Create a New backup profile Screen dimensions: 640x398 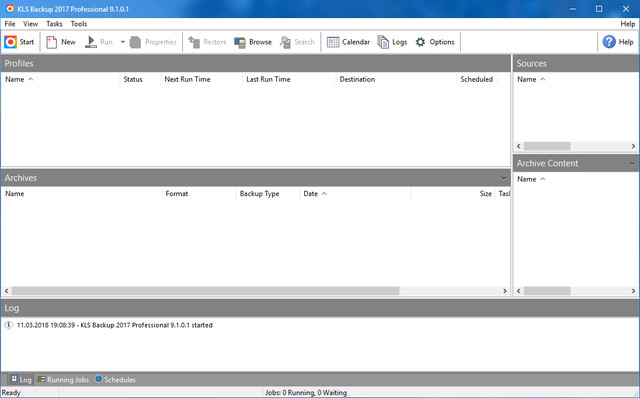(61, 42)
